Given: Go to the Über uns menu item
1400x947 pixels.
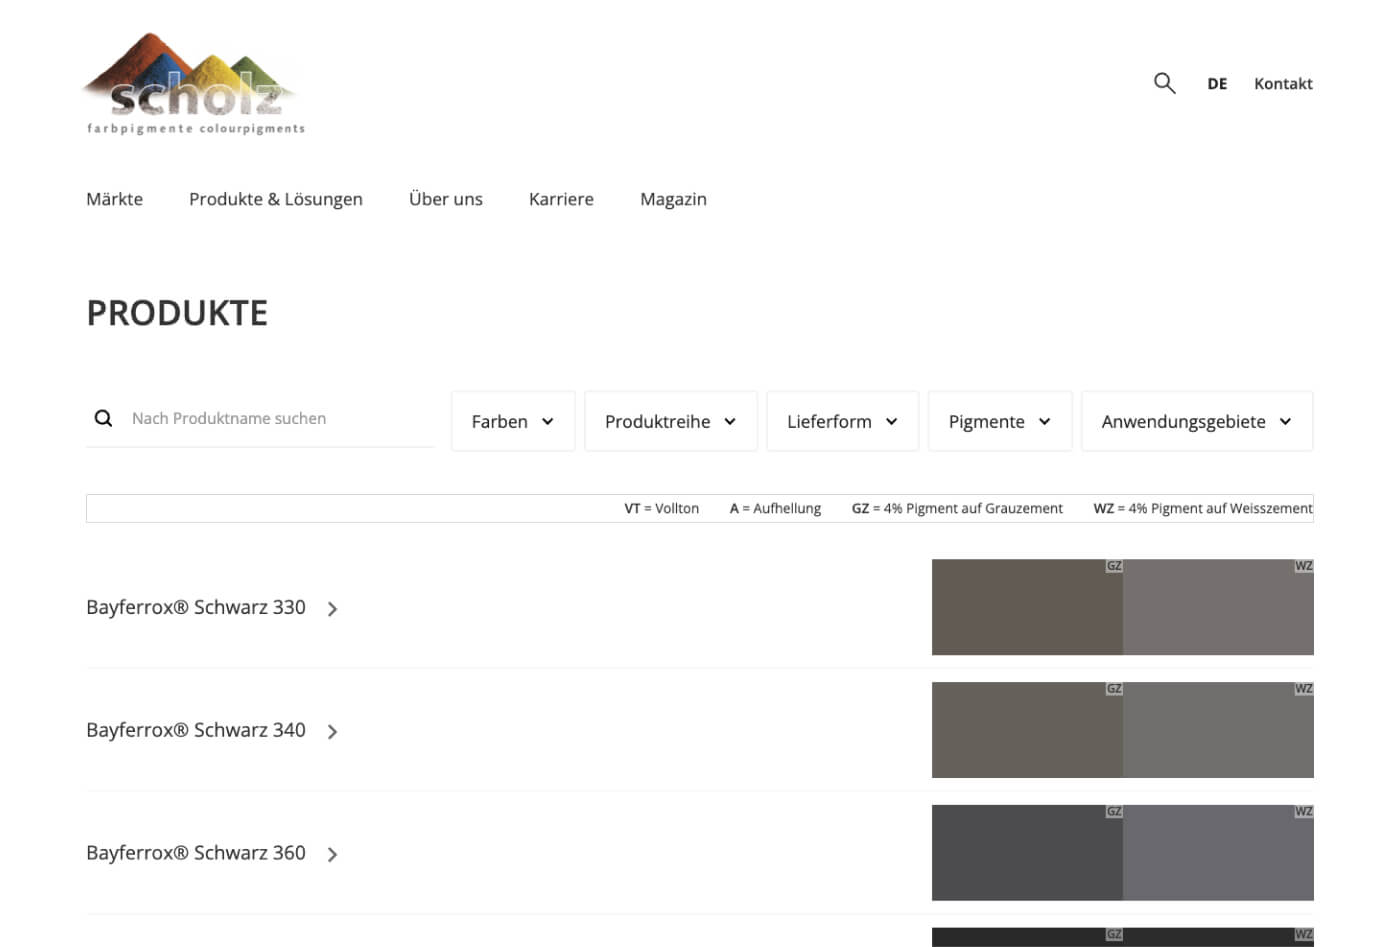Looking at the screenshot, I should (446, 199).
